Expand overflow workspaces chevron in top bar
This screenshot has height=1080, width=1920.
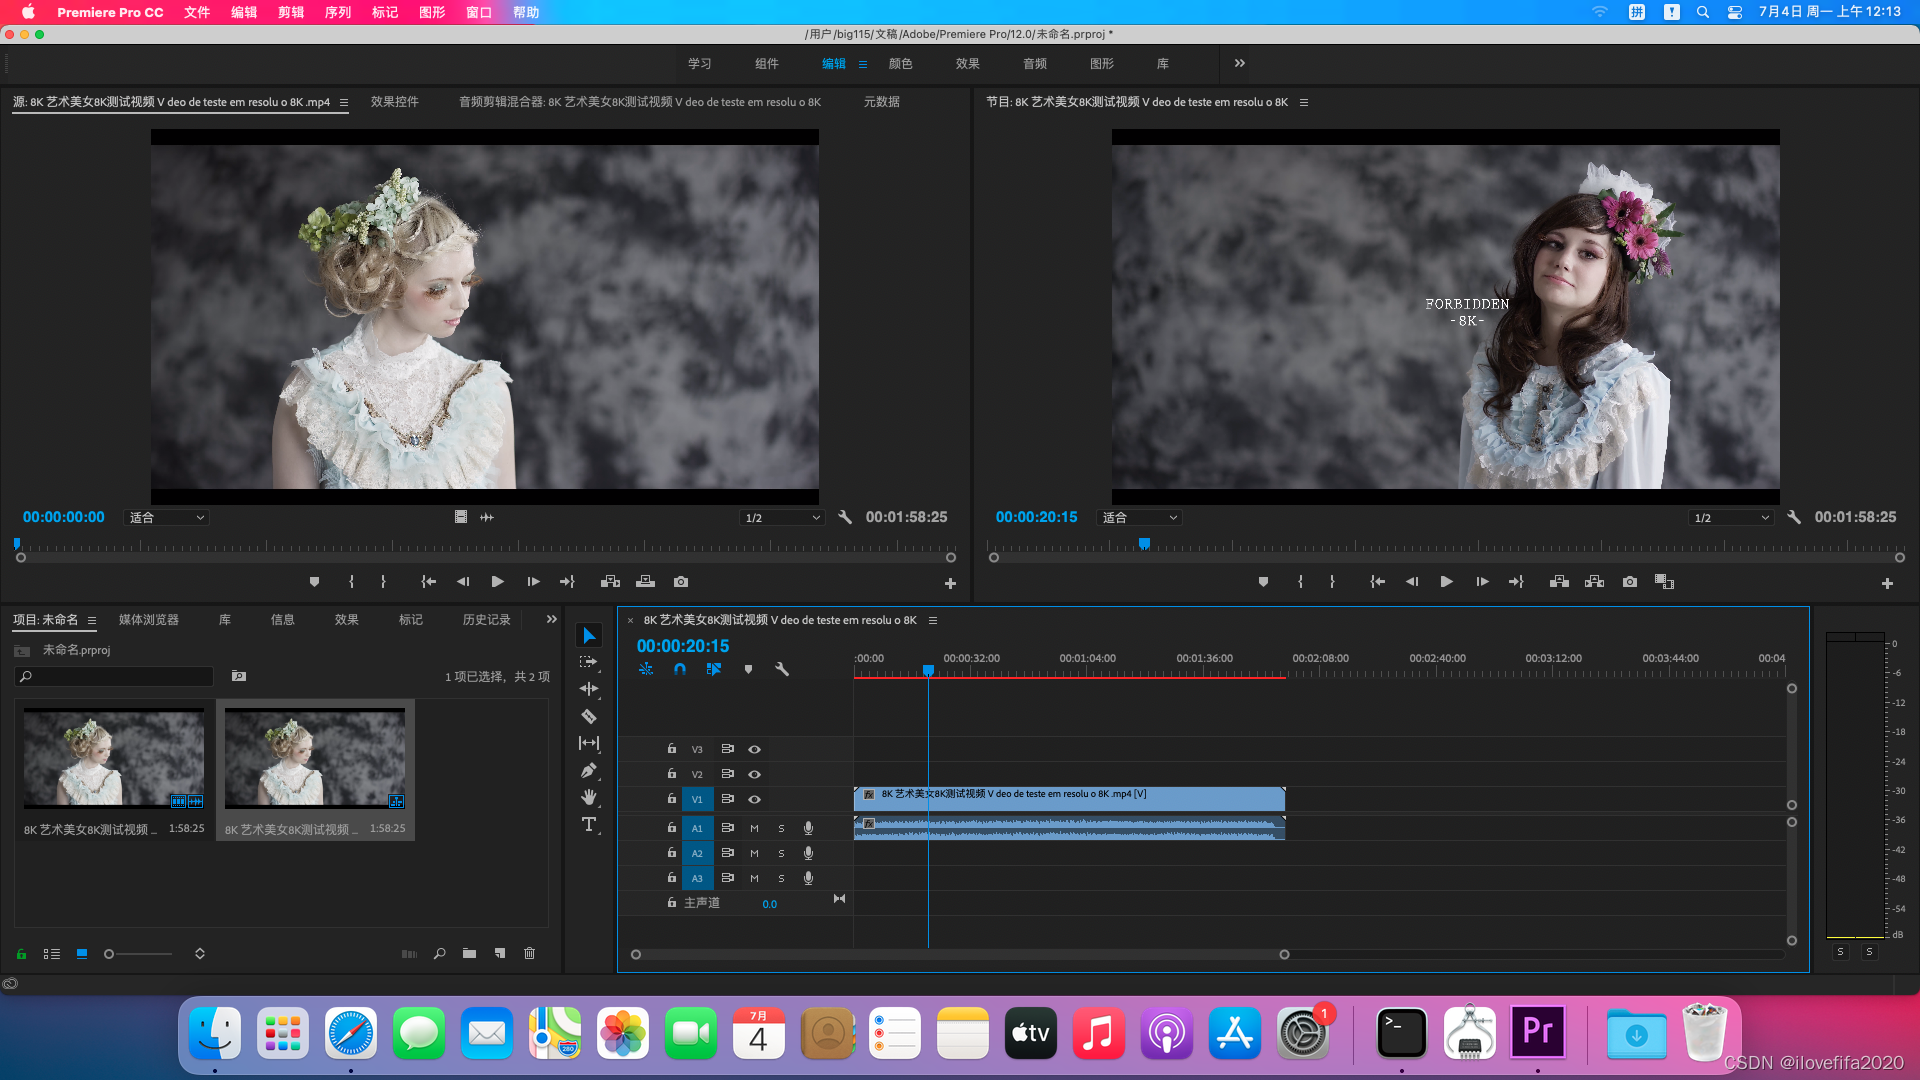(x=1240, y=63)
